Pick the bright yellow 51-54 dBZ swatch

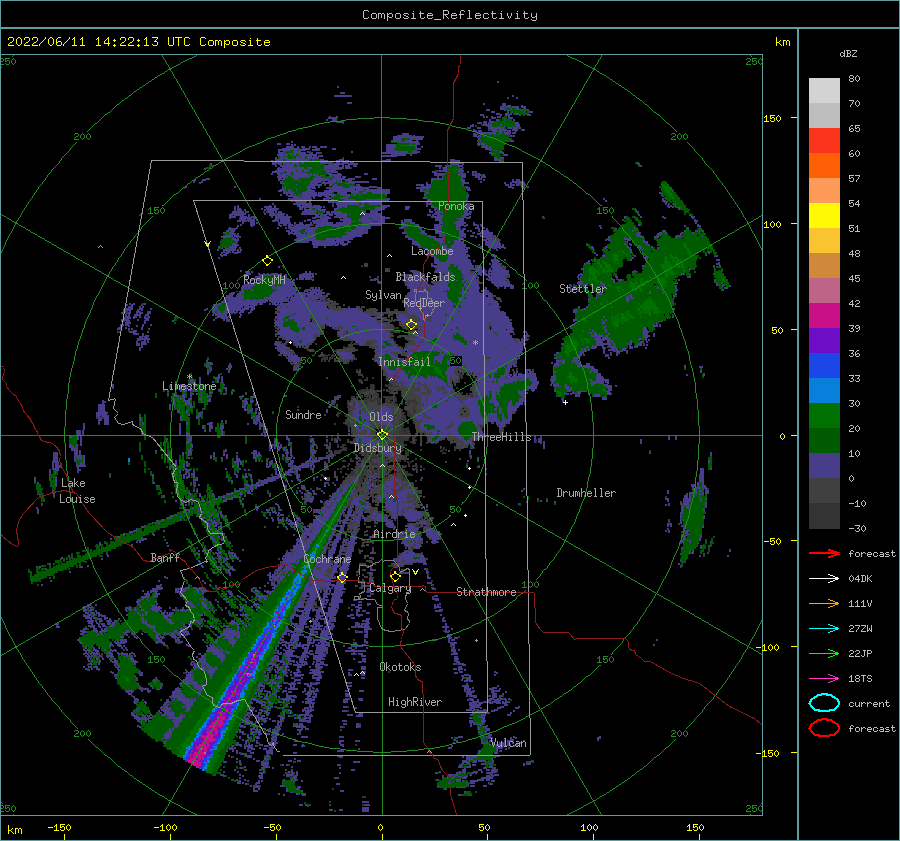(x=824, y=216)
